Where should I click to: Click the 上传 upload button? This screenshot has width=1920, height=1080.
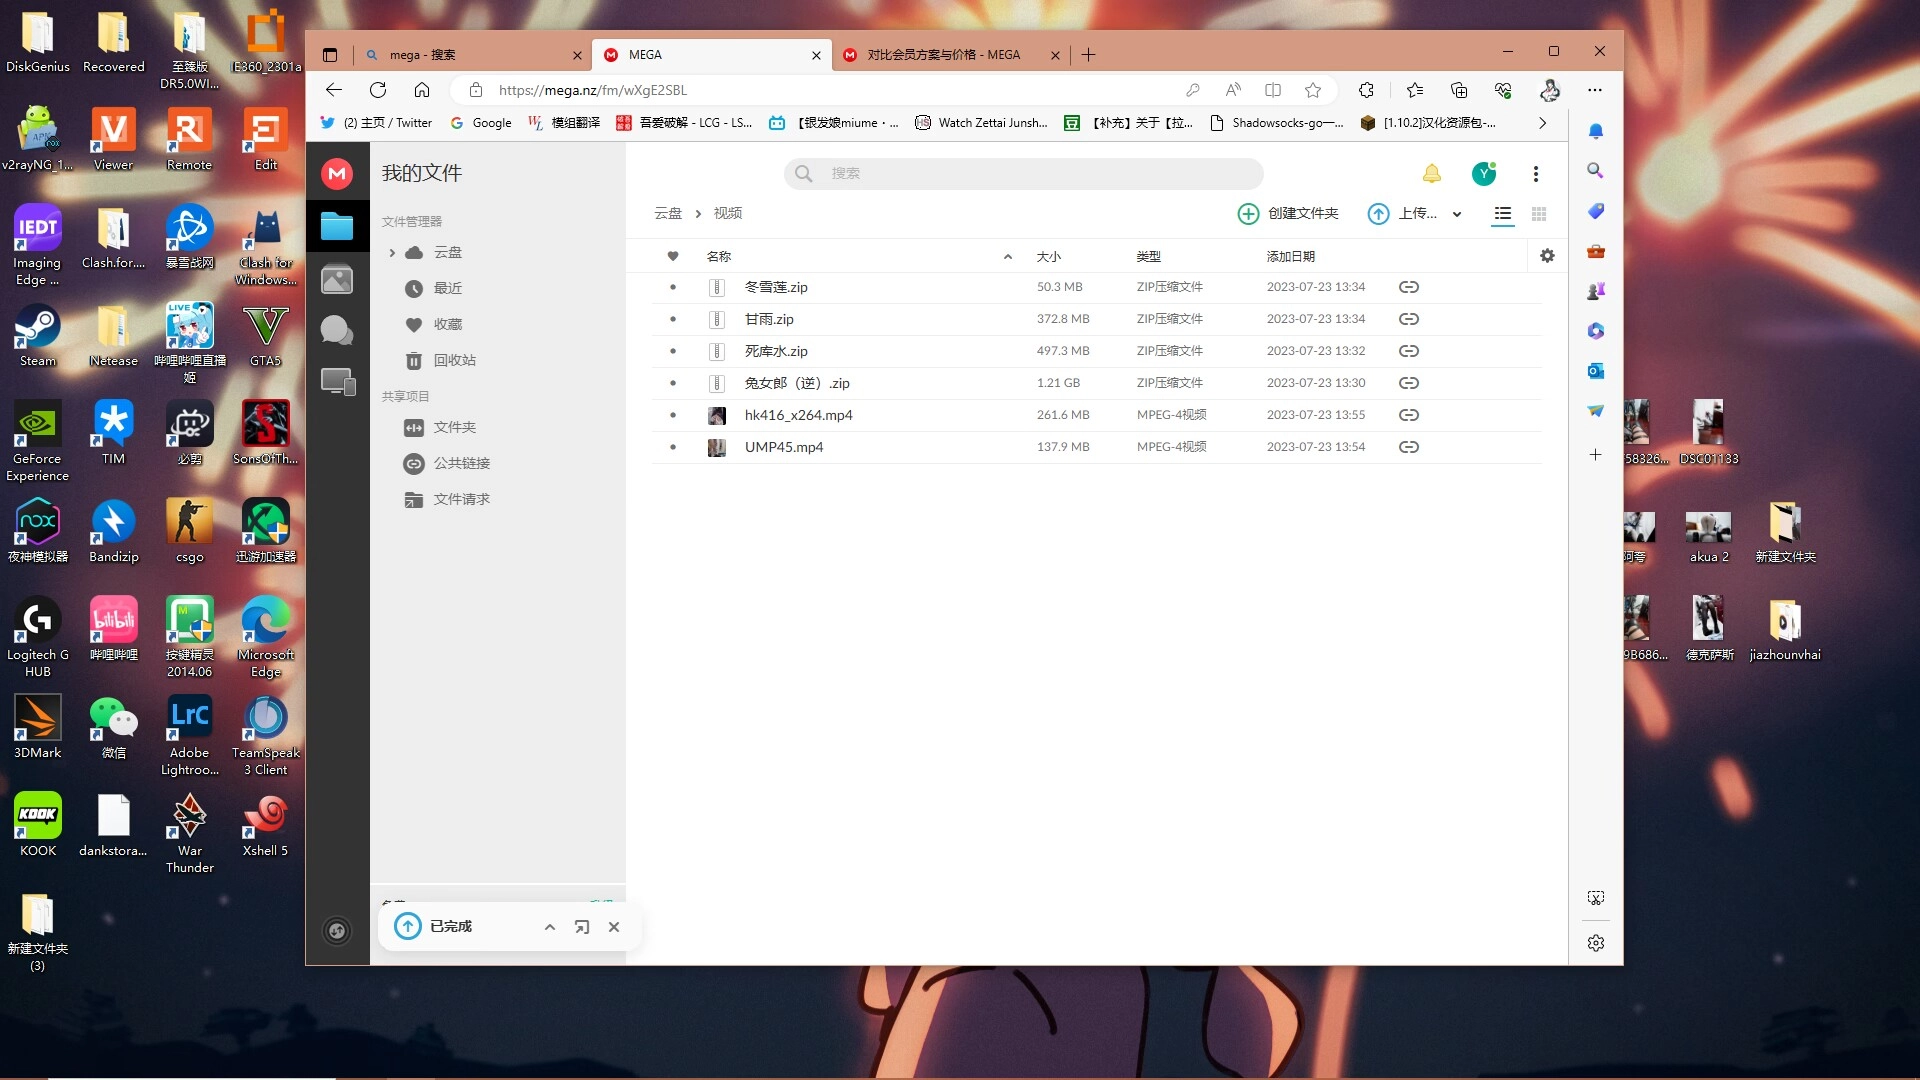1403,214
